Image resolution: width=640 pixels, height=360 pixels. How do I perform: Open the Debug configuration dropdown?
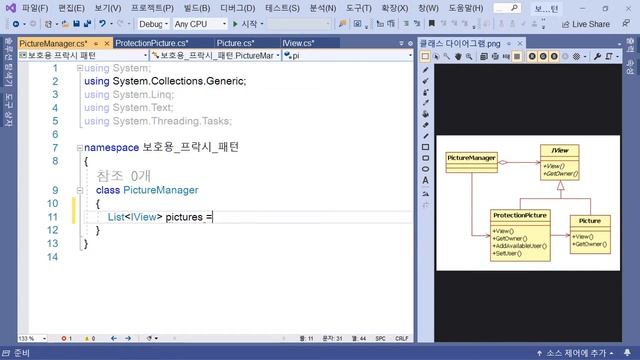coord(153,24)
